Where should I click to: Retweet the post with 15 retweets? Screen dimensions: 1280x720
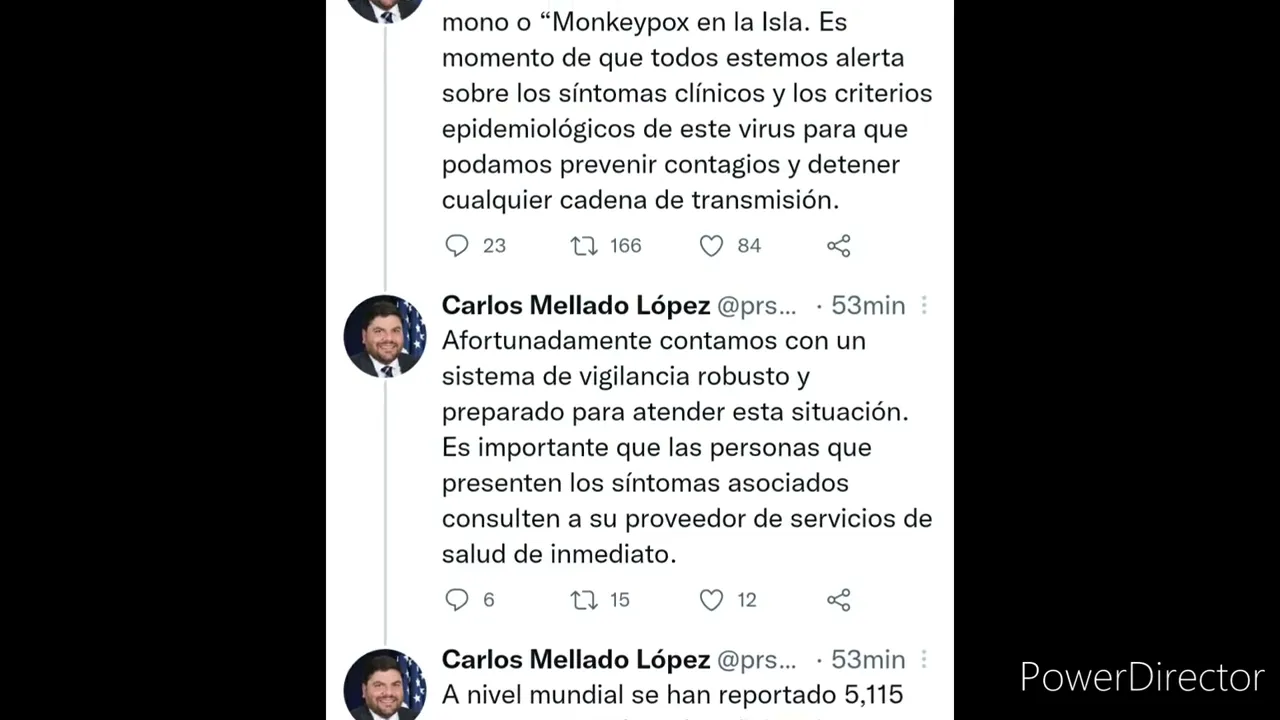(584, 600)
